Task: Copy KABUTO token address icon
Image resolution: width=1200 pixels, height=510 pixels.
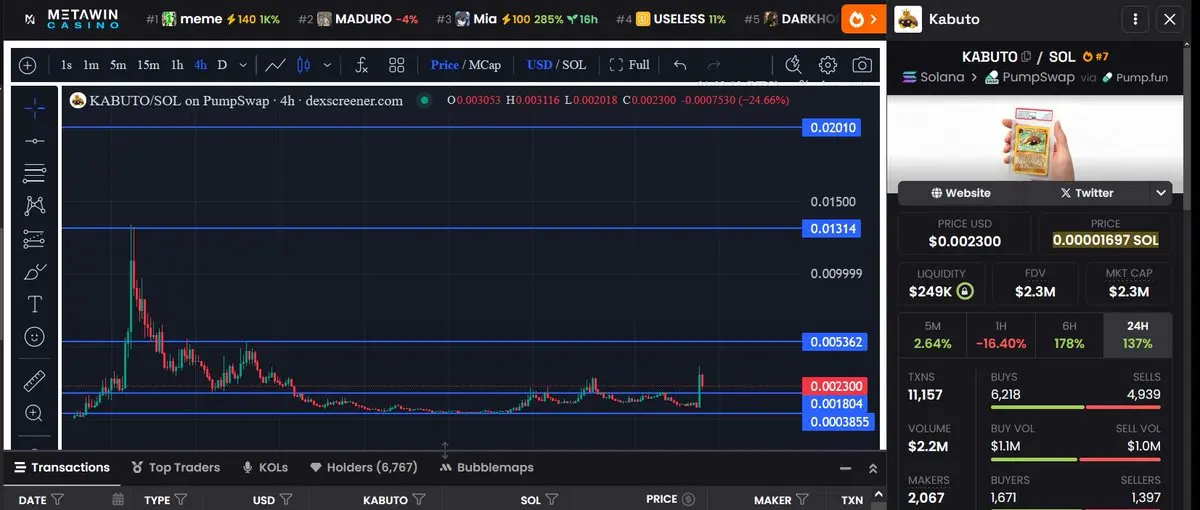Action: point(1026,57)
